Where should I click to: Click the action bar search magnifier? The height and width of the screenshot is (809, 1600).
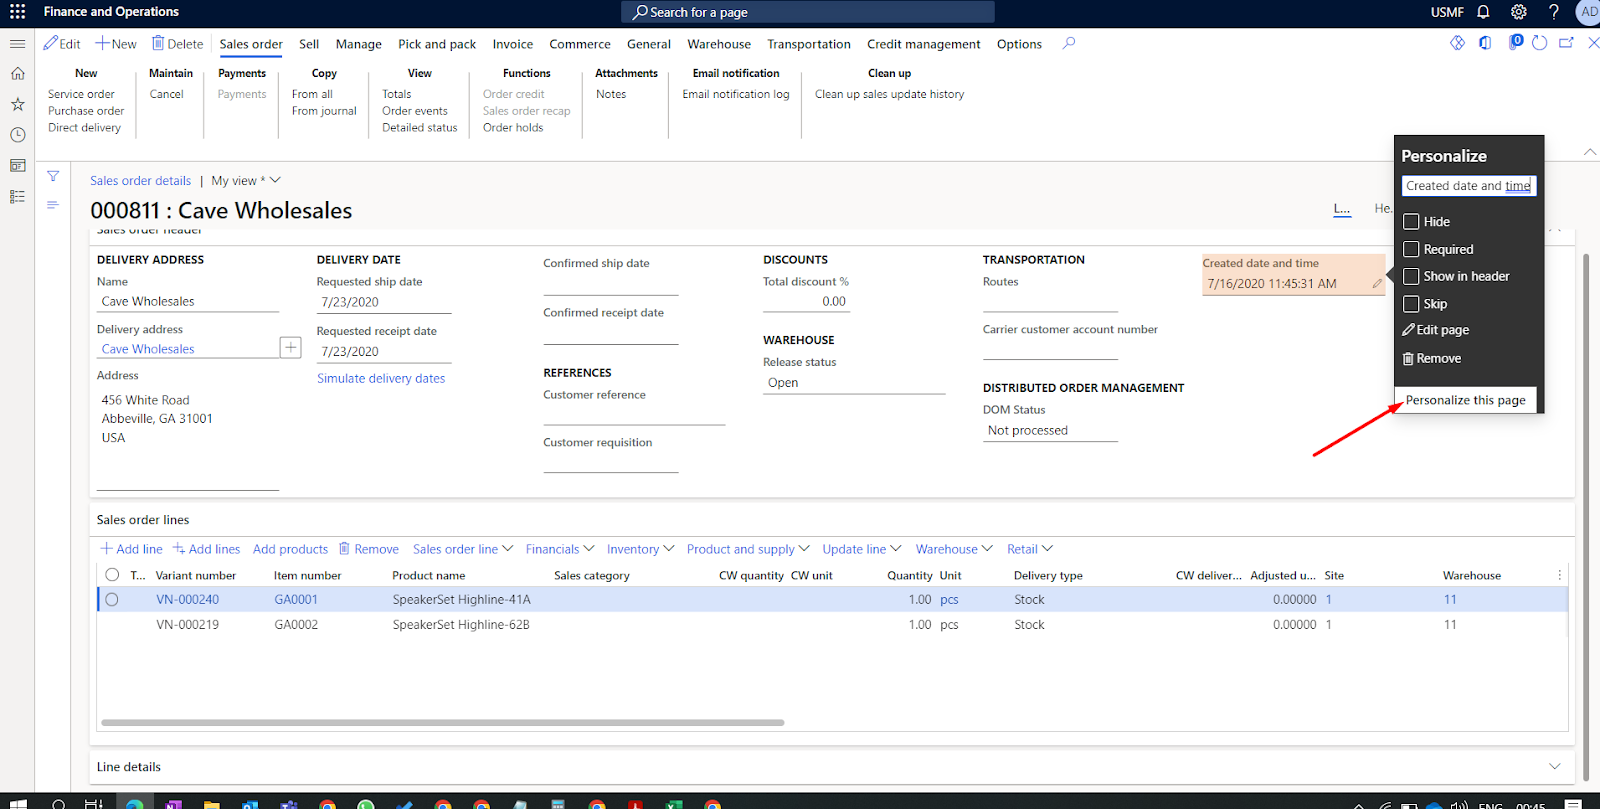pyautogui.click(x=1069, y=44)
